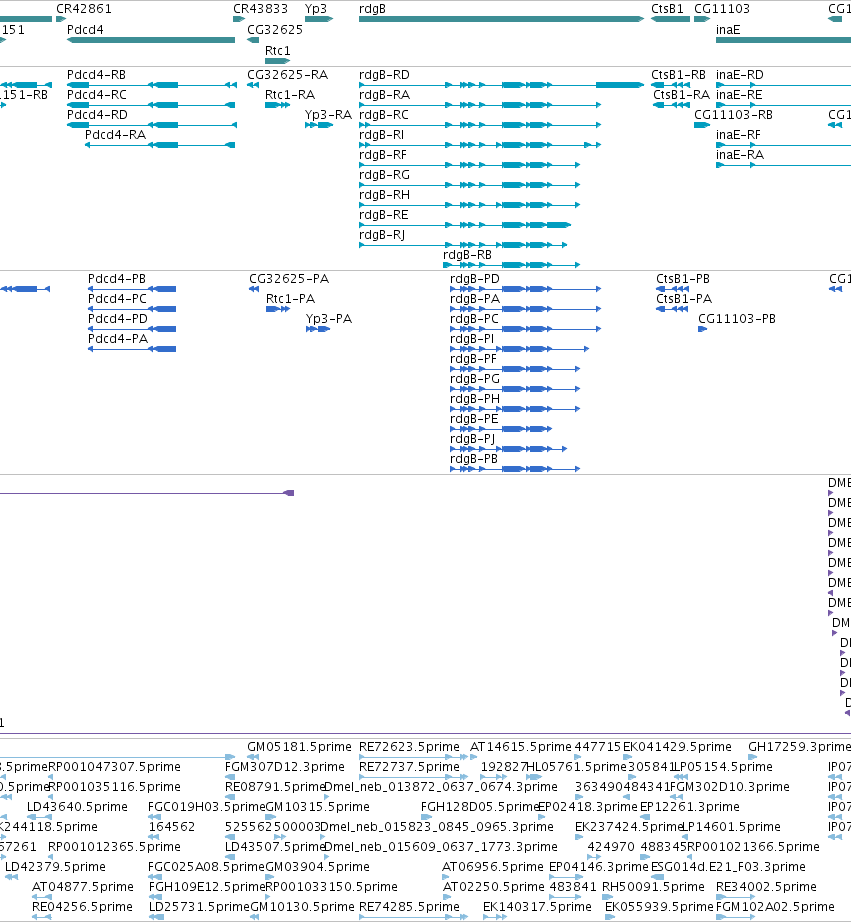Click protein Pdcd4-PD label
851x922 pixels.
tap(118, 319)
